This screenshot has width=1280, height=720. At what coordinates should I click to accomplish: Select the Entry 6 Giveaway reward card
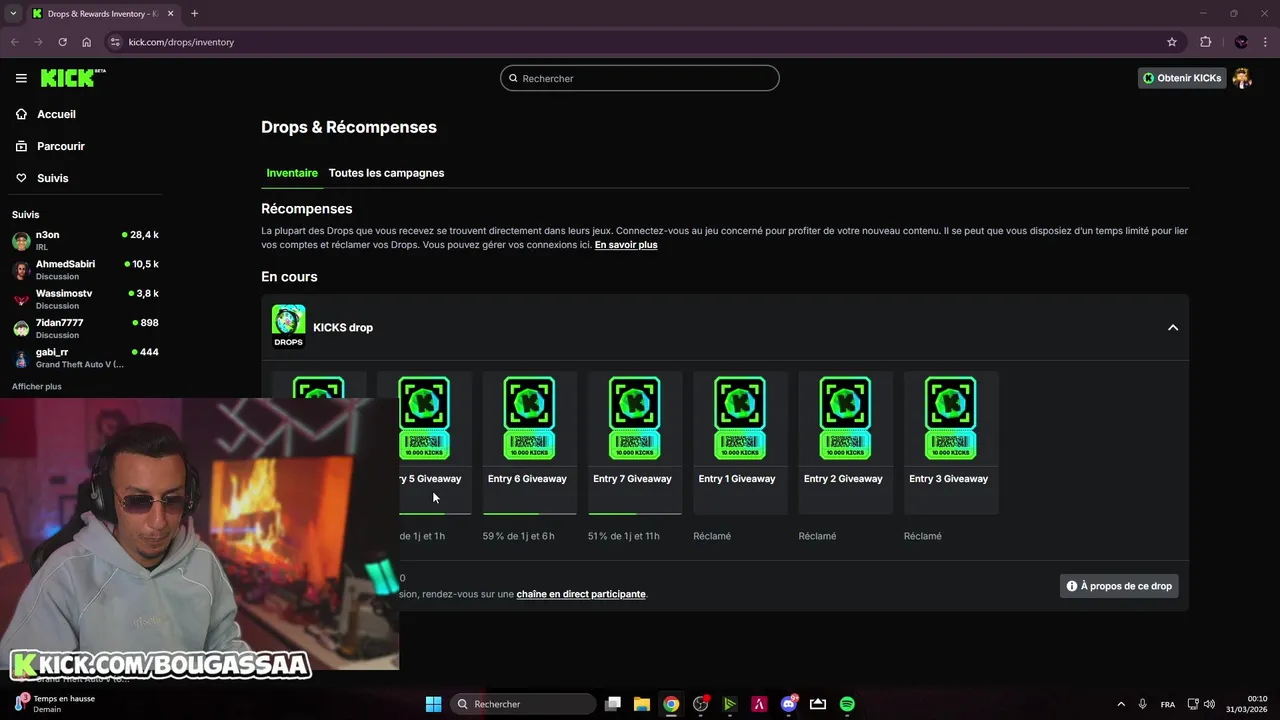coord(529,442)
